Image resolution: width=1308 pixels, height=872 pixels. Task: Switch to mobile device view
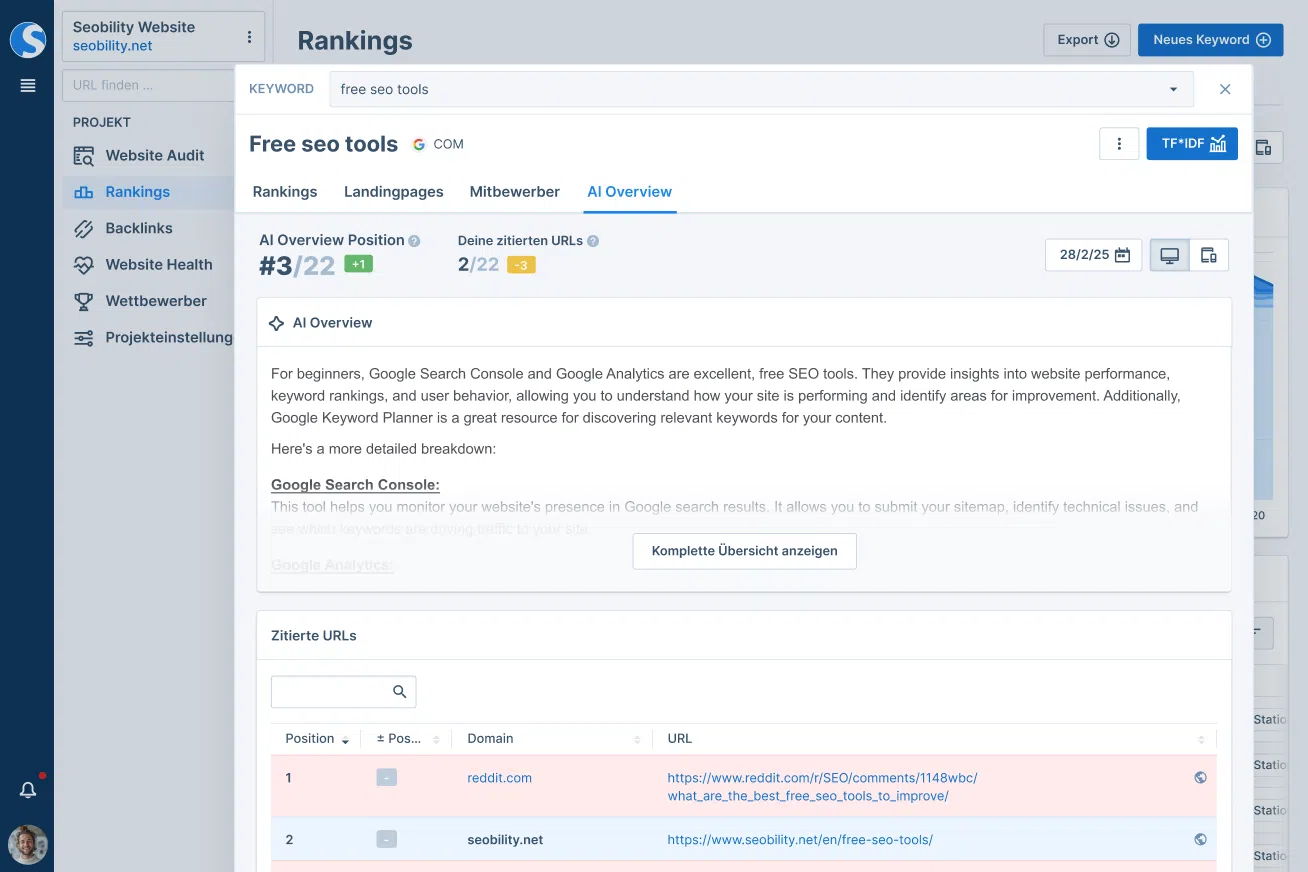point(1208,255)
